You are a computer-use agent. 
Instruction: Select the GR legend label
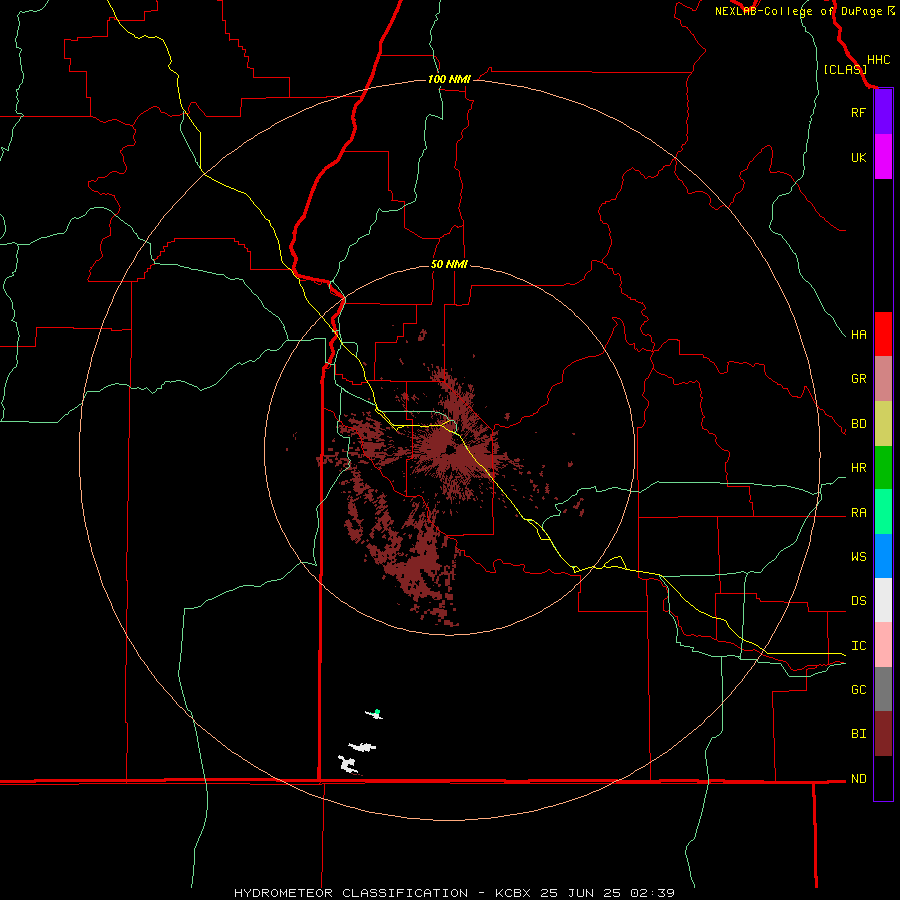pos(858,379)
